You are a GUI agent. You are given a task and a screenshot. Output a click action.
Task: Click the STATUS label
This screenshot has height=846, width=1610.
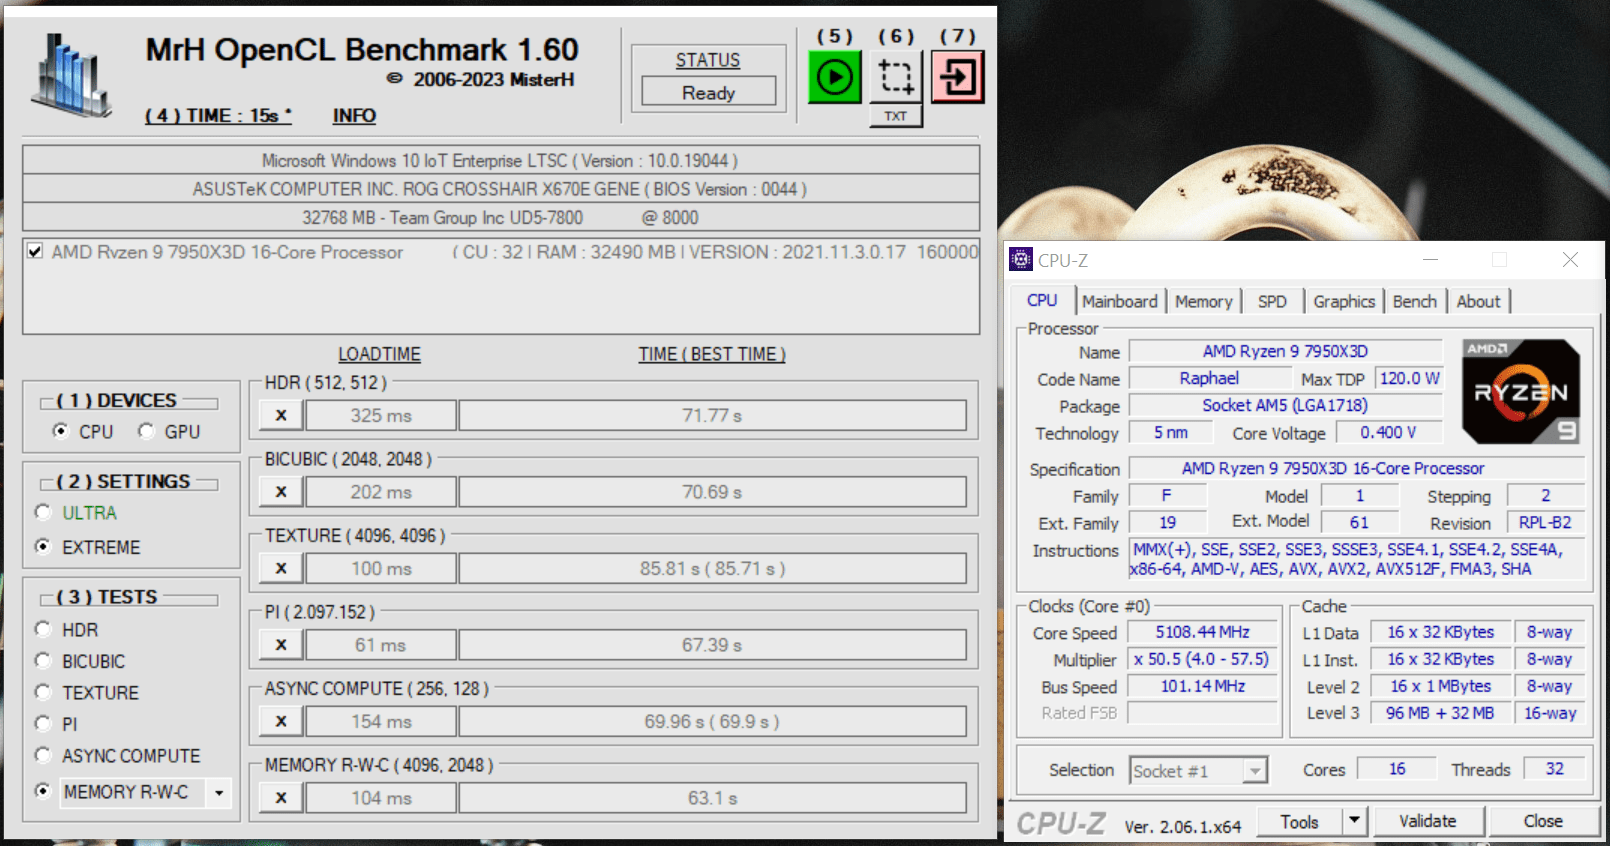[x=708, y=60]
